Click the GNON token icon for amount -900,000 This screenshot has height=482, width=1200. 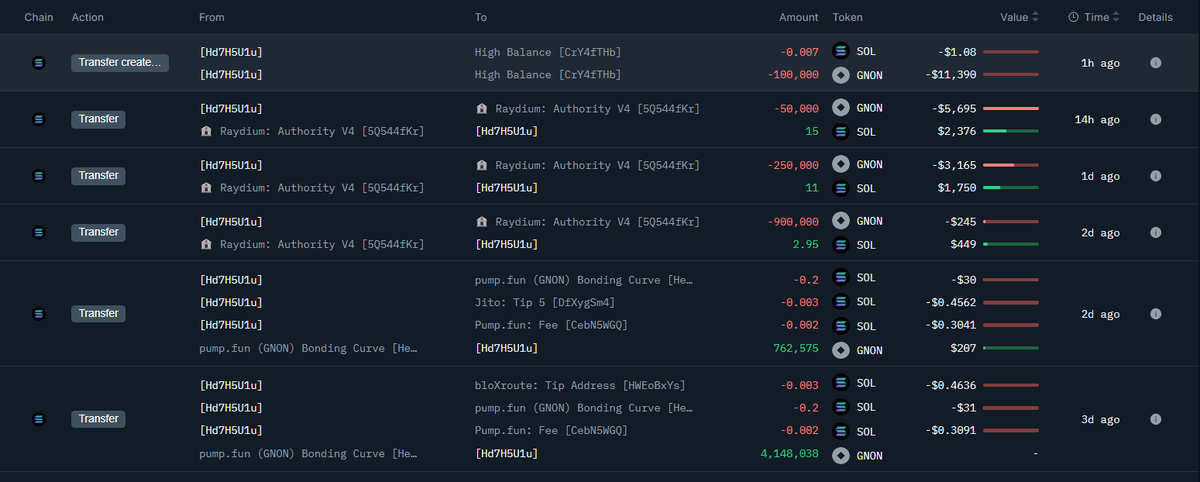coord(841,221)
